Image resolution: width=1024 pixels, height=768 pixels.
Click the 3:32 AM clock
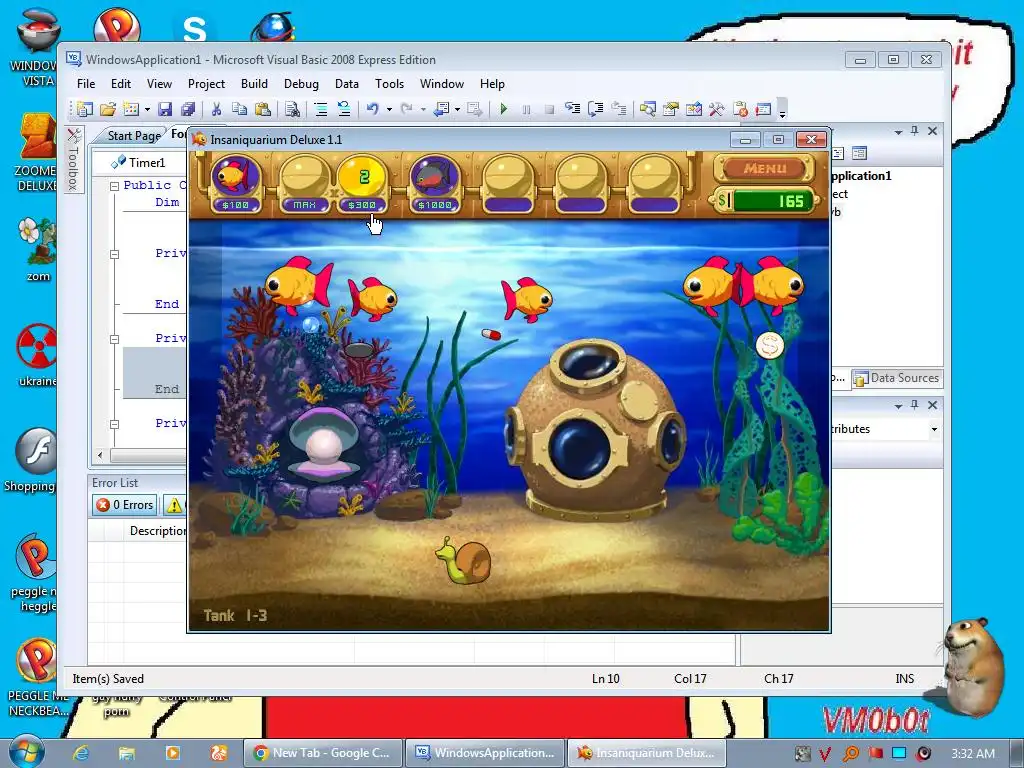pos(973,754)
